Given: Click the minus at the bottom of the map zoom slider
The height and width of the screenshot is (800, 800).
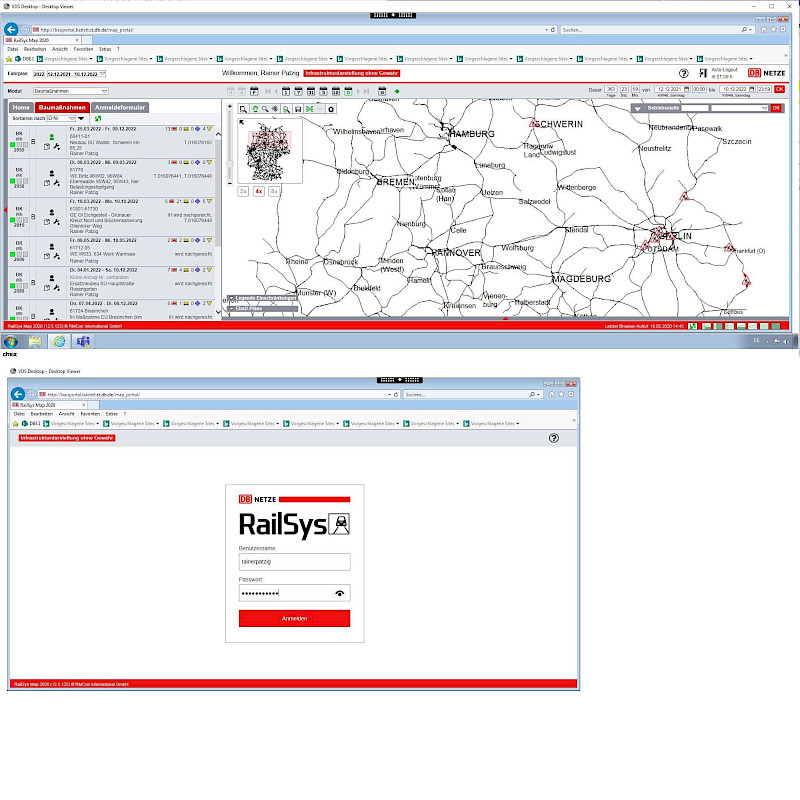Looking at the screenshot, I should click(230, 182).
